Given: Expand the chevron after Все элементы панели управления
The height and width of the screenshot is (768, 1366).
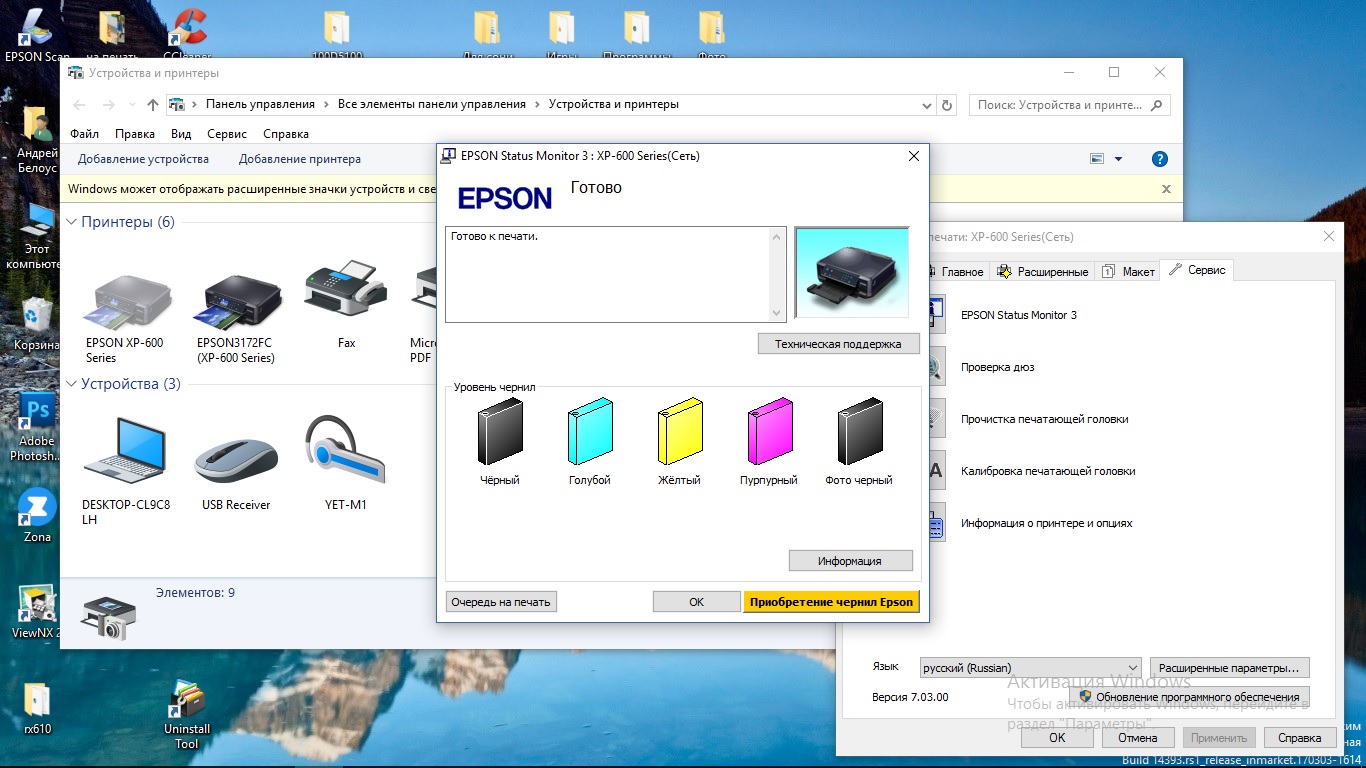Looking at the screenshot, I should coord(537,104).
